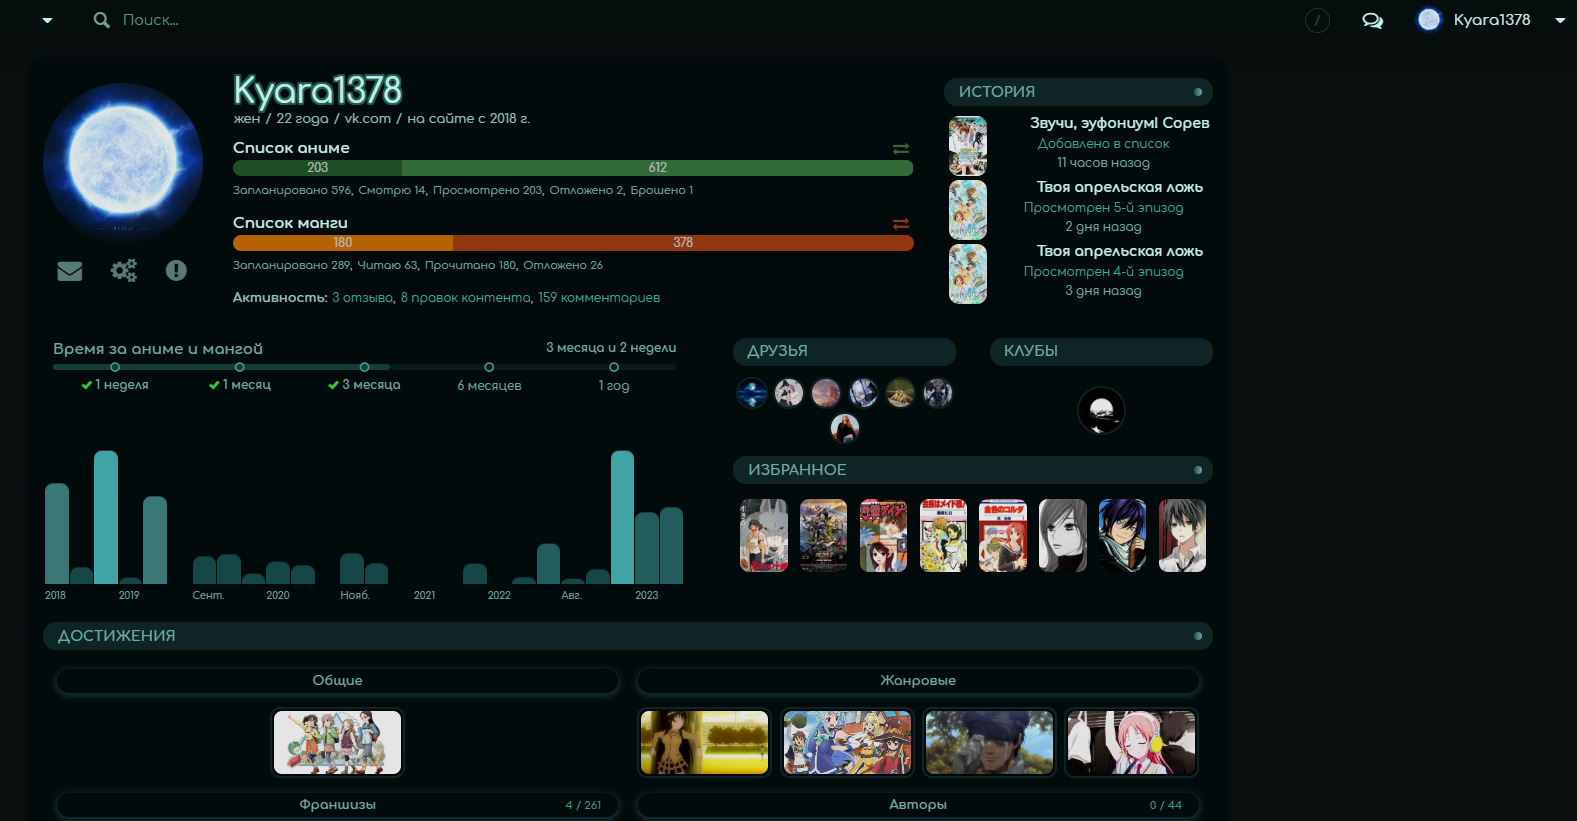1577x821 pixels.
Task: Open the first friend avatar under Друзья
Action: (752, 393)
